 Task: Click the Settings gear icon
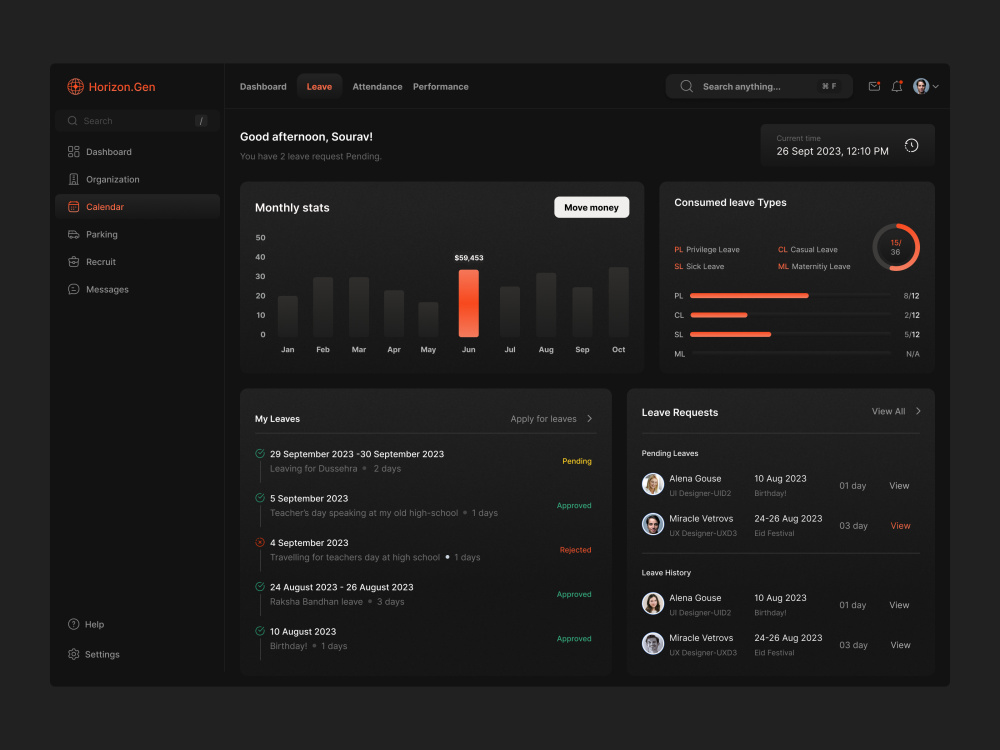pos(73,654)
